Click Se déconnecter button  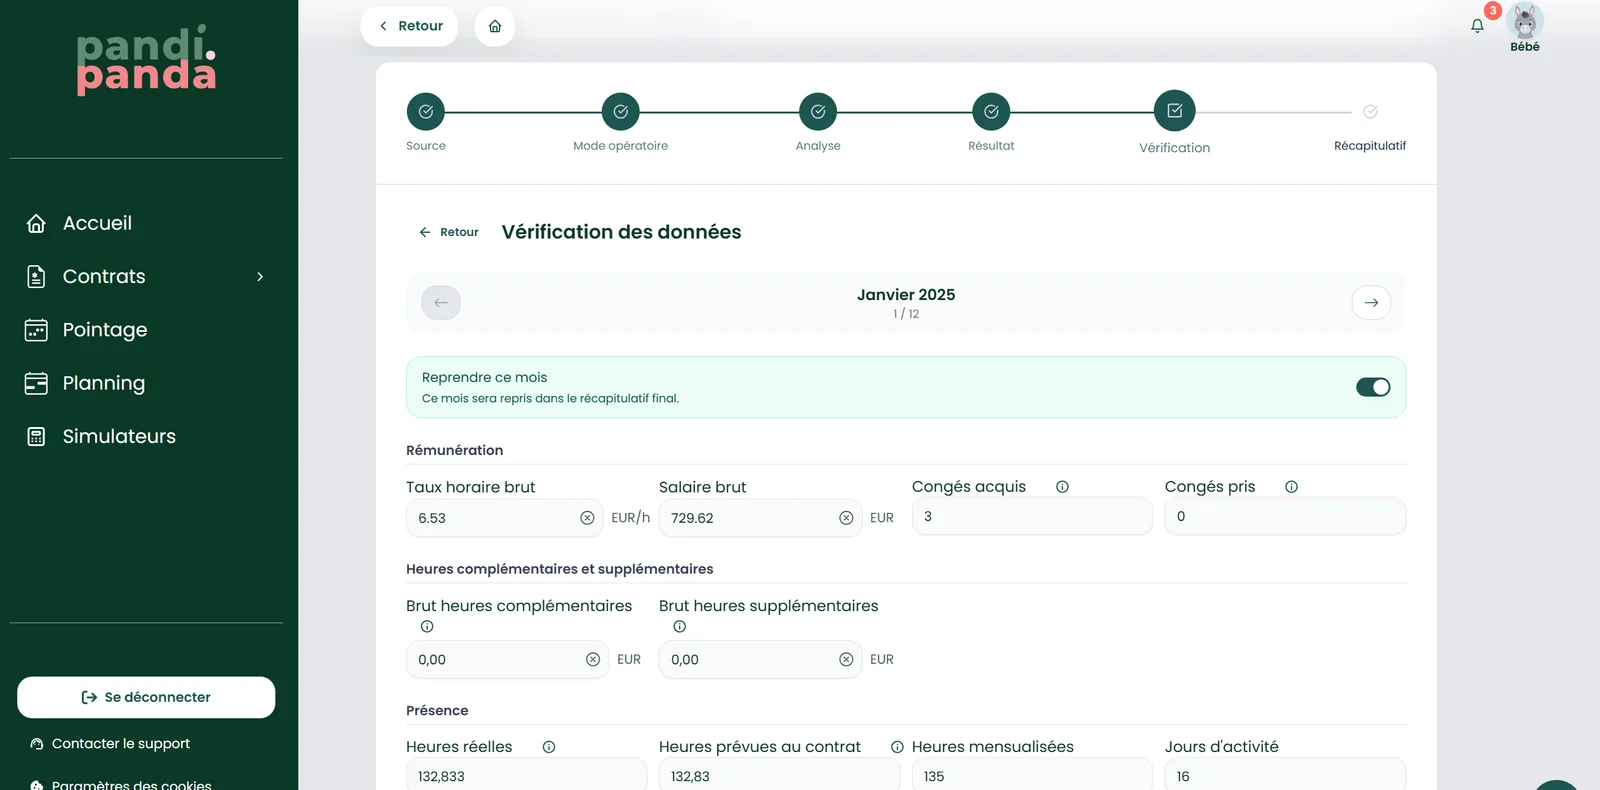point(146,698)
